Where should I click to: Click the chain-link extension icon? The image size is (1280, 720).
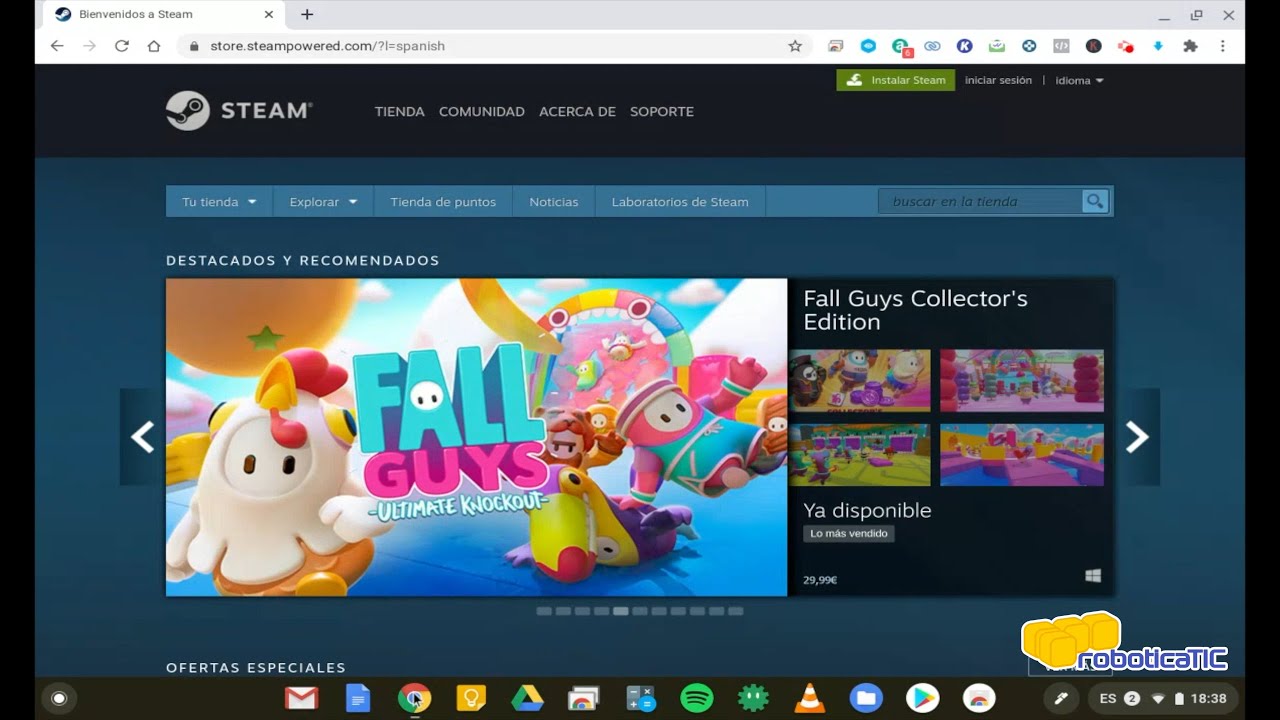[x=932, y=46]
